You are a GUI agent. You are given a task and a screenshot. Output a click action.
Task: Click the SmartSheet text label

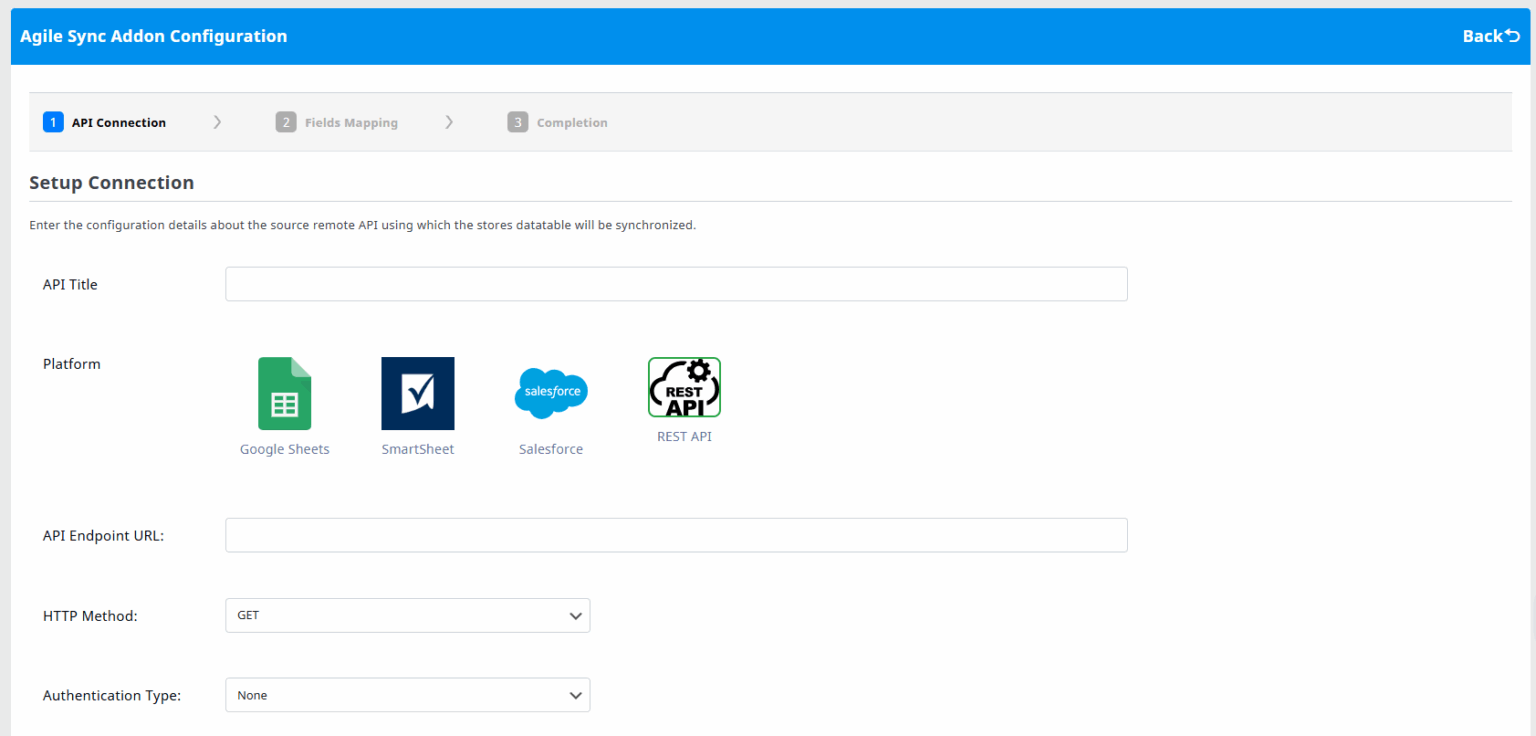[417, 450]
